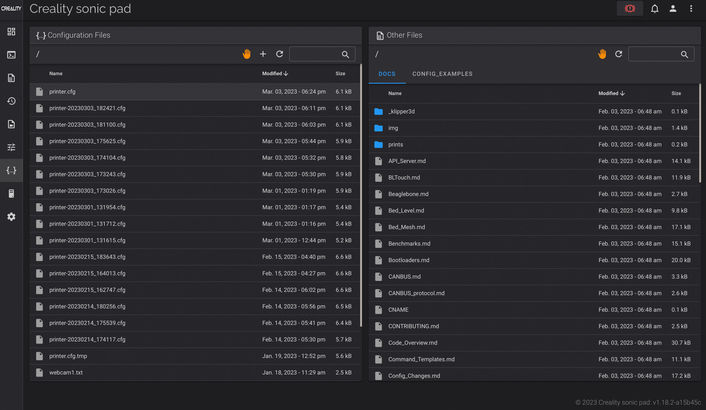Viewport: 706px width, 410px height.
Task: Sort Other Files by Size
Action: (676, 93)
